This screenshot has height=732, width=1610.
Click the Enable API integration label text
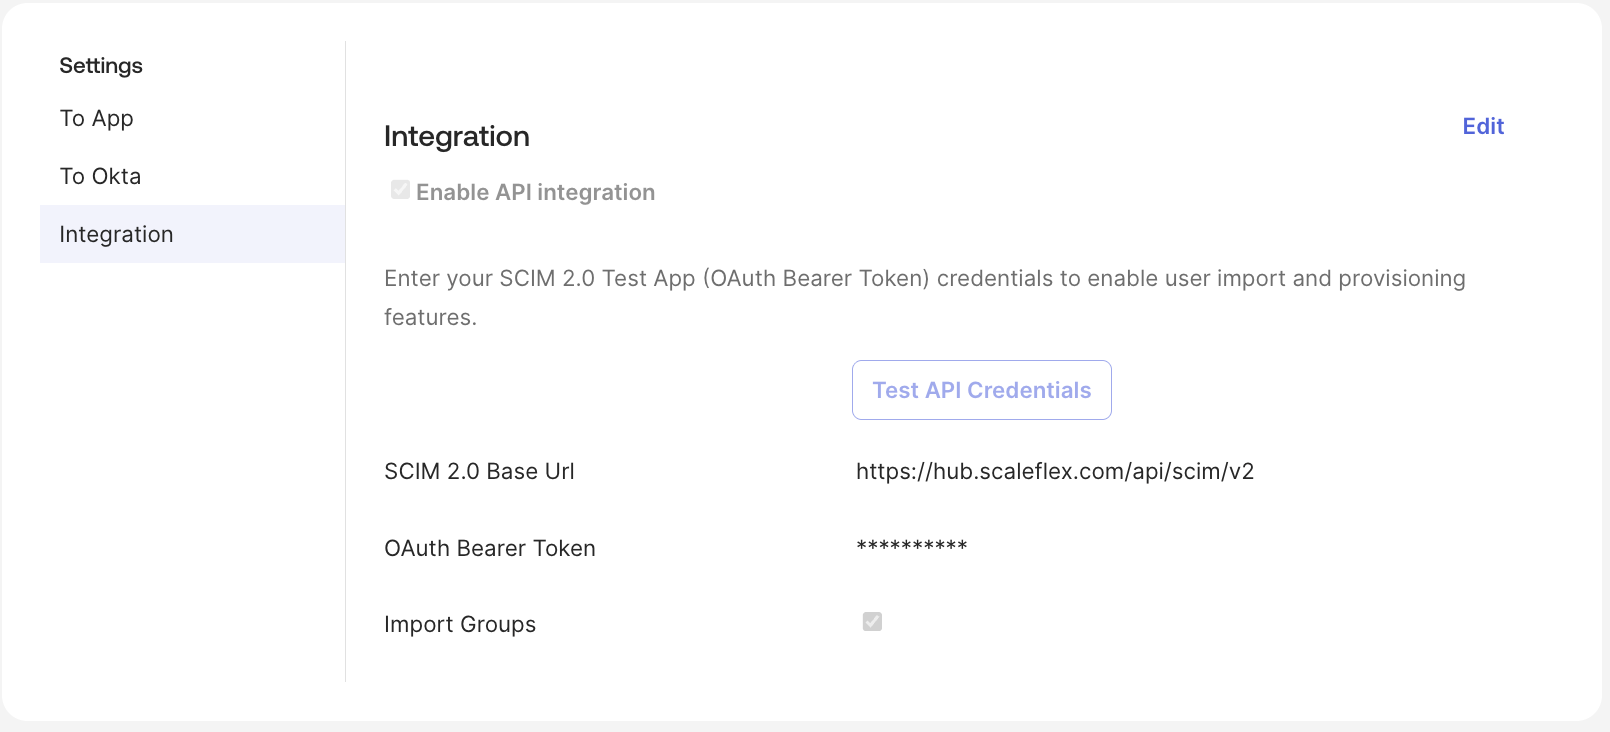535,192
